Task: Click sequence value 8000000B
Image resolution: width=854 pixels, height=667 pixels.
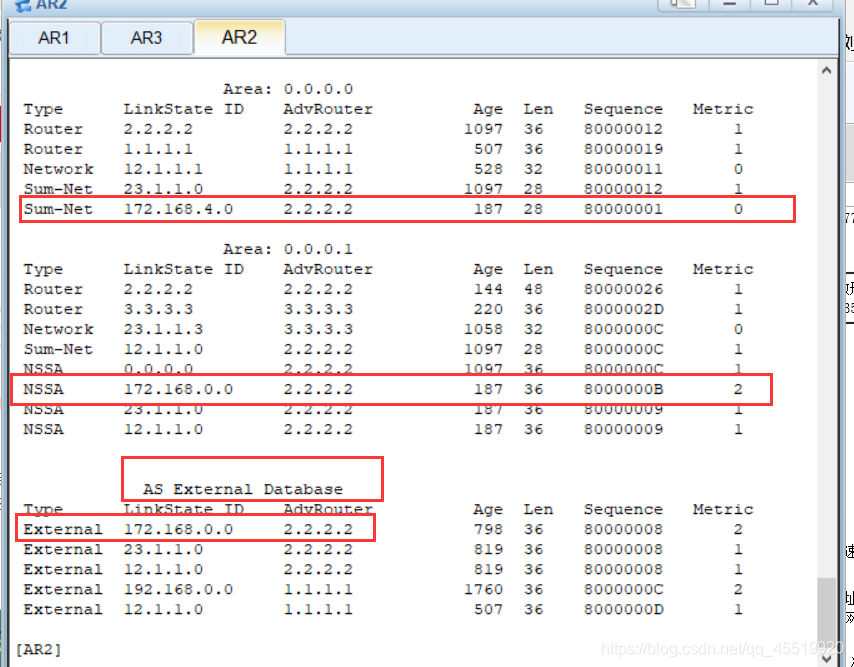Action: (x=624, y=389)
